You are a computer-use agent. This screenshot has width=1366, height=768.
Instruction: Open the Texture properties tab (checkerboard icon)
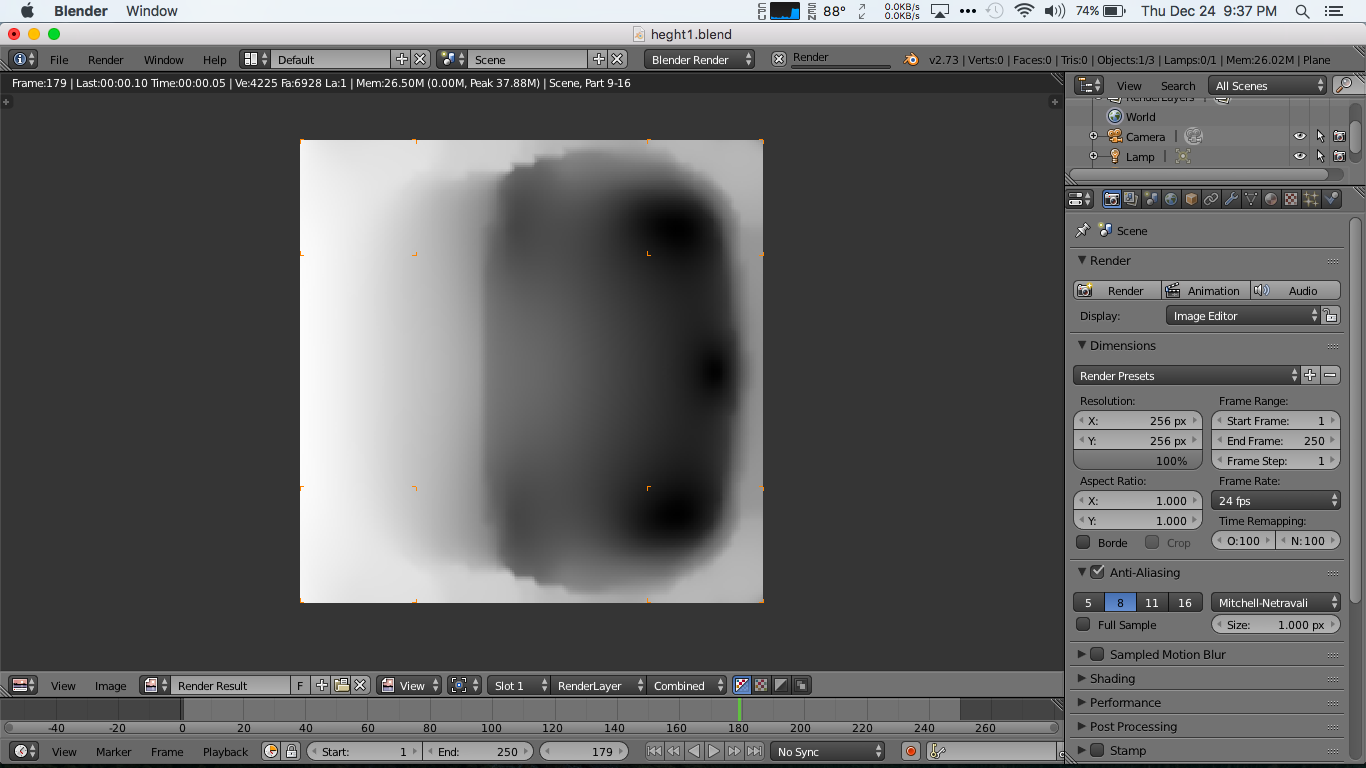[x=1291, y=199]
